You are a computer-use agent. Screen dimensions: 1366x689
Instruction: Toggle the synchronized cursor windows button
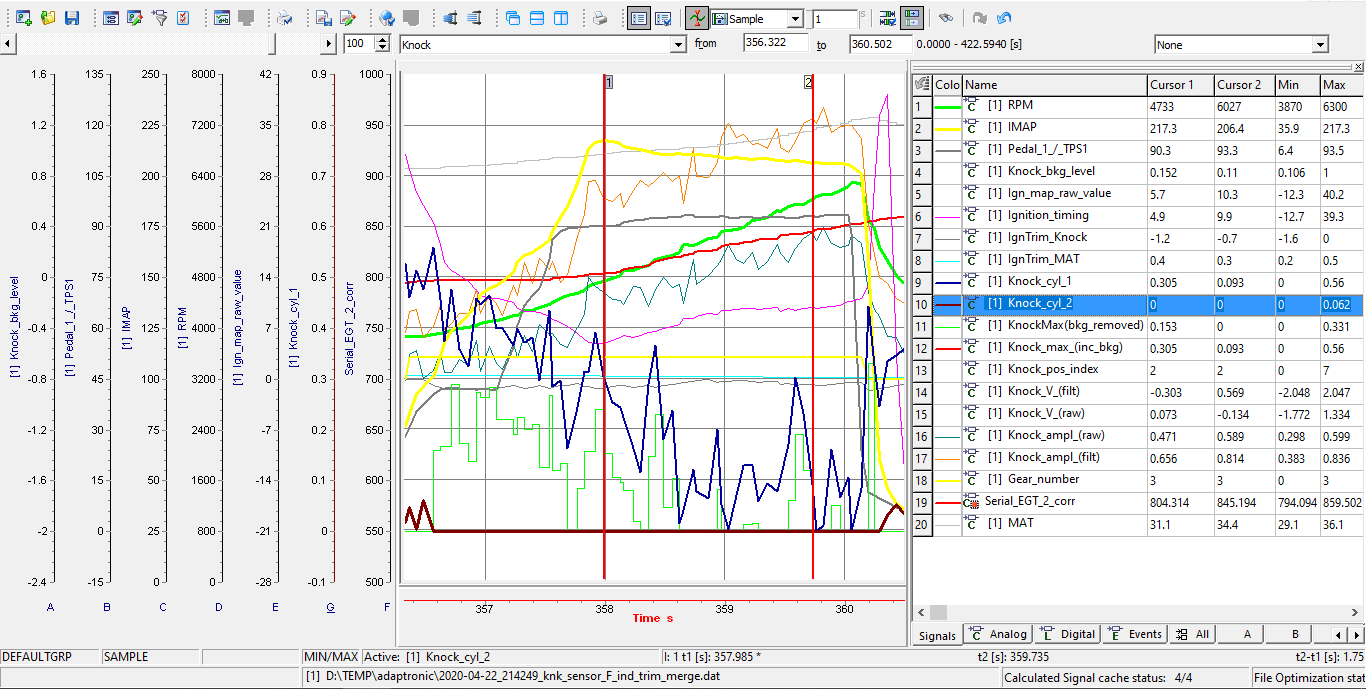pyautogui.click(x=911, y=18)
